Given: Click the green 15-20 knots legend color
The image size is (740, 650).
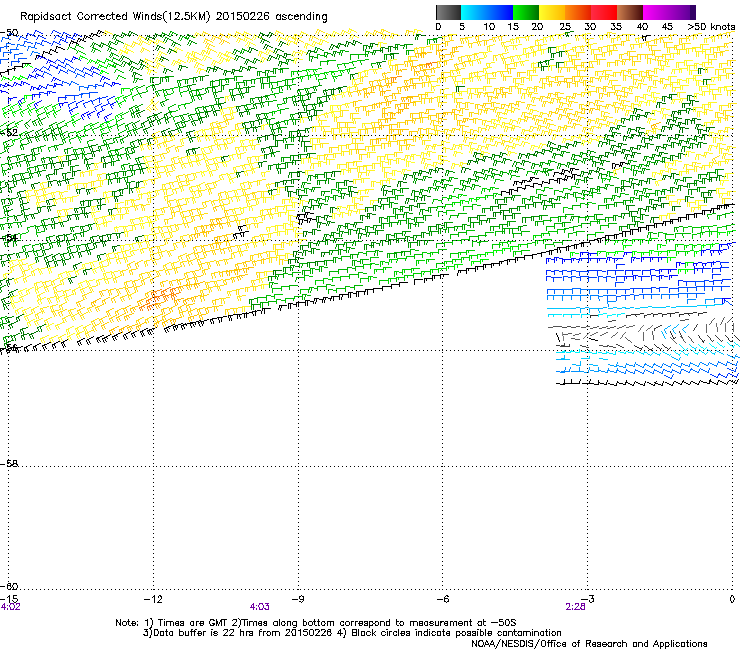Looking at the screenshot, I should tap(526, 12).
